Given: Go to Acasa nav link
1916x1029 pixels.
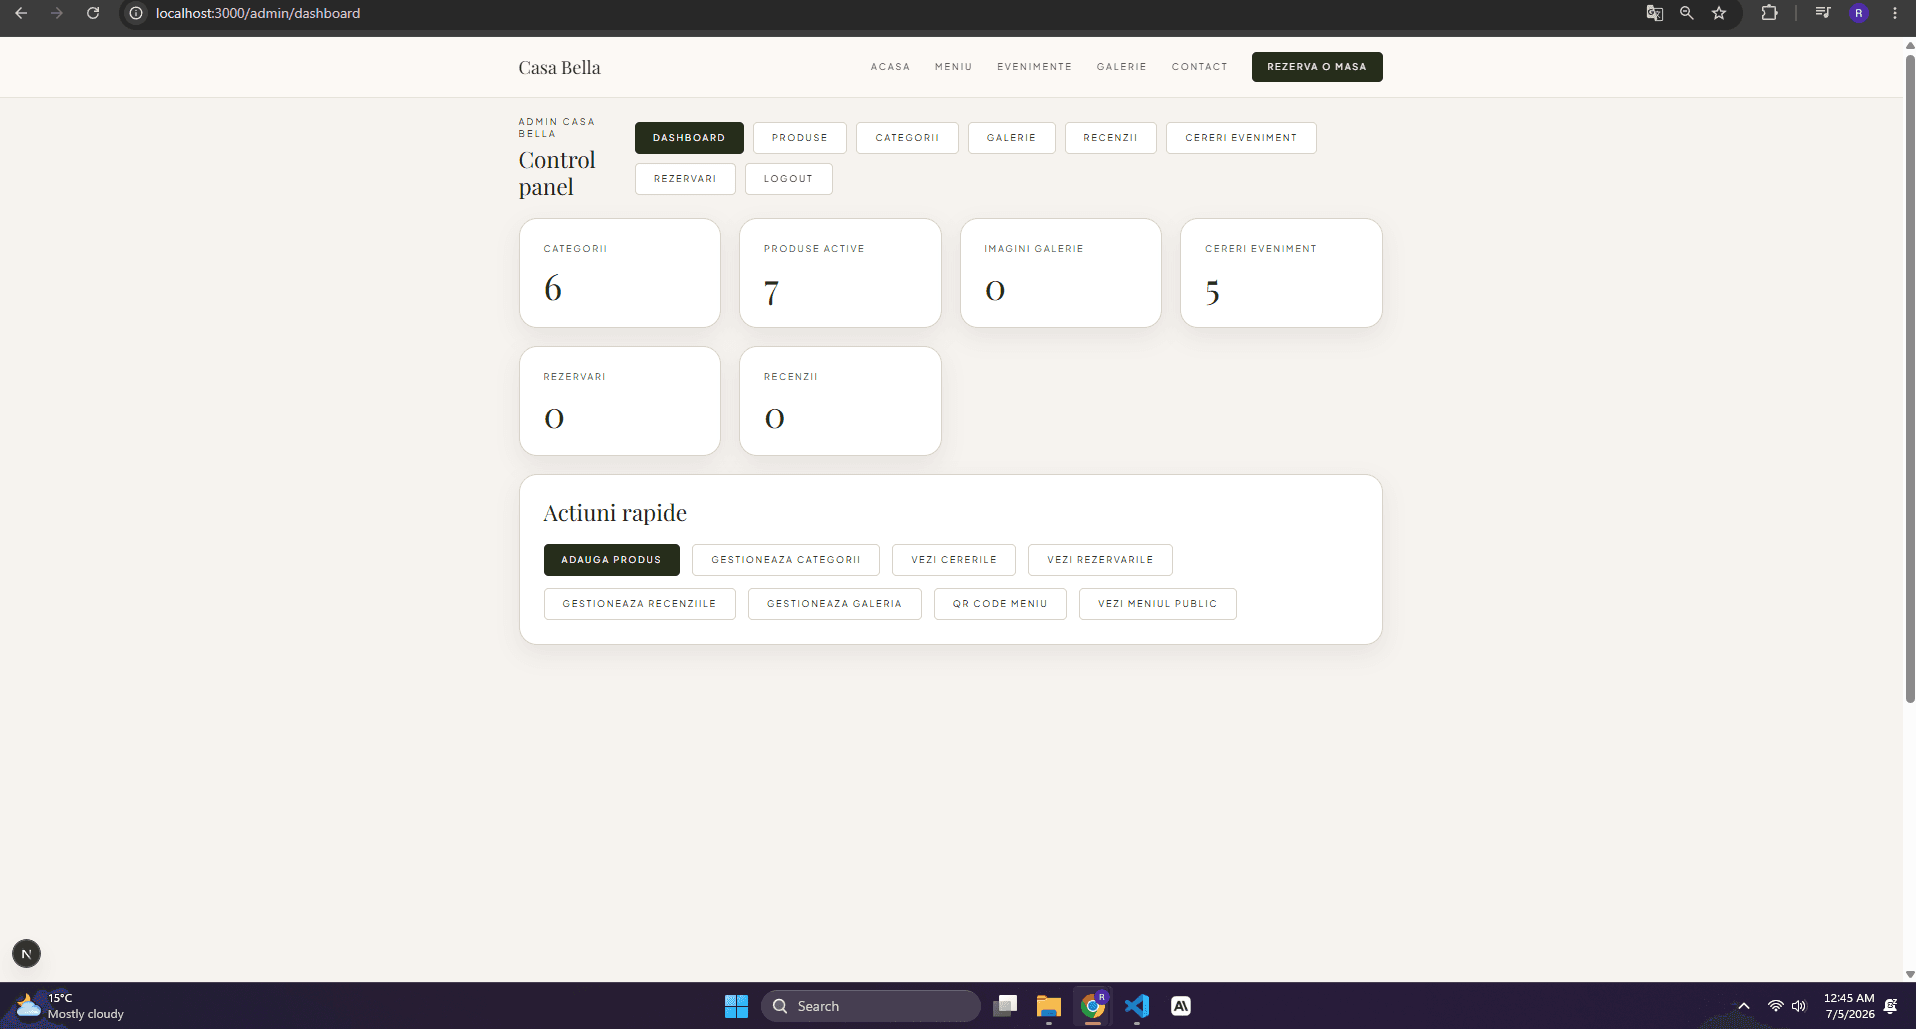Looking at the screenshot, I should [890, 67].
